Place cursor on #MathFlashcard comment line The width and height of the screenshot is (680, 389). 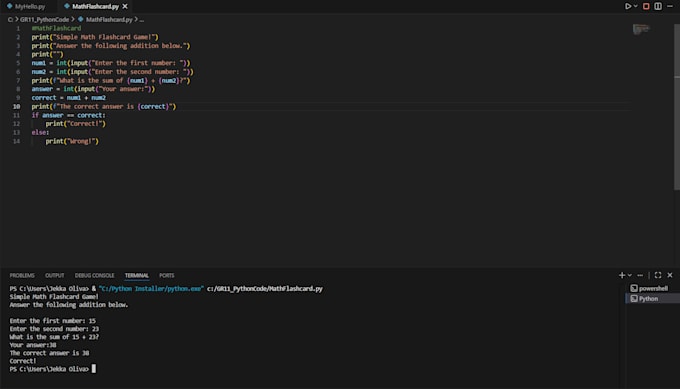[x=56, y=28]
